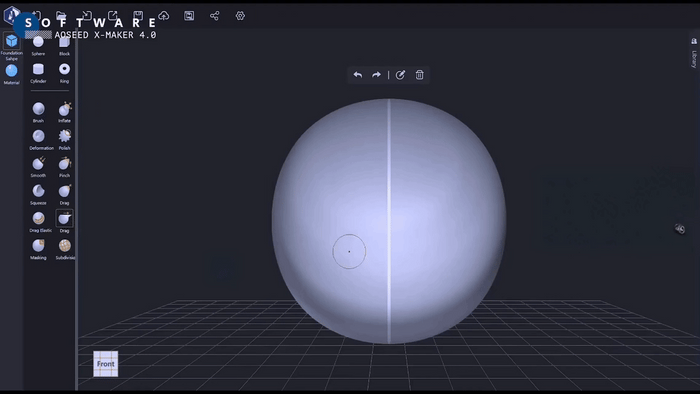700x394 pixels.
Task: Pick the Drag tool beside Squeeze
Action: click(64, 195)
